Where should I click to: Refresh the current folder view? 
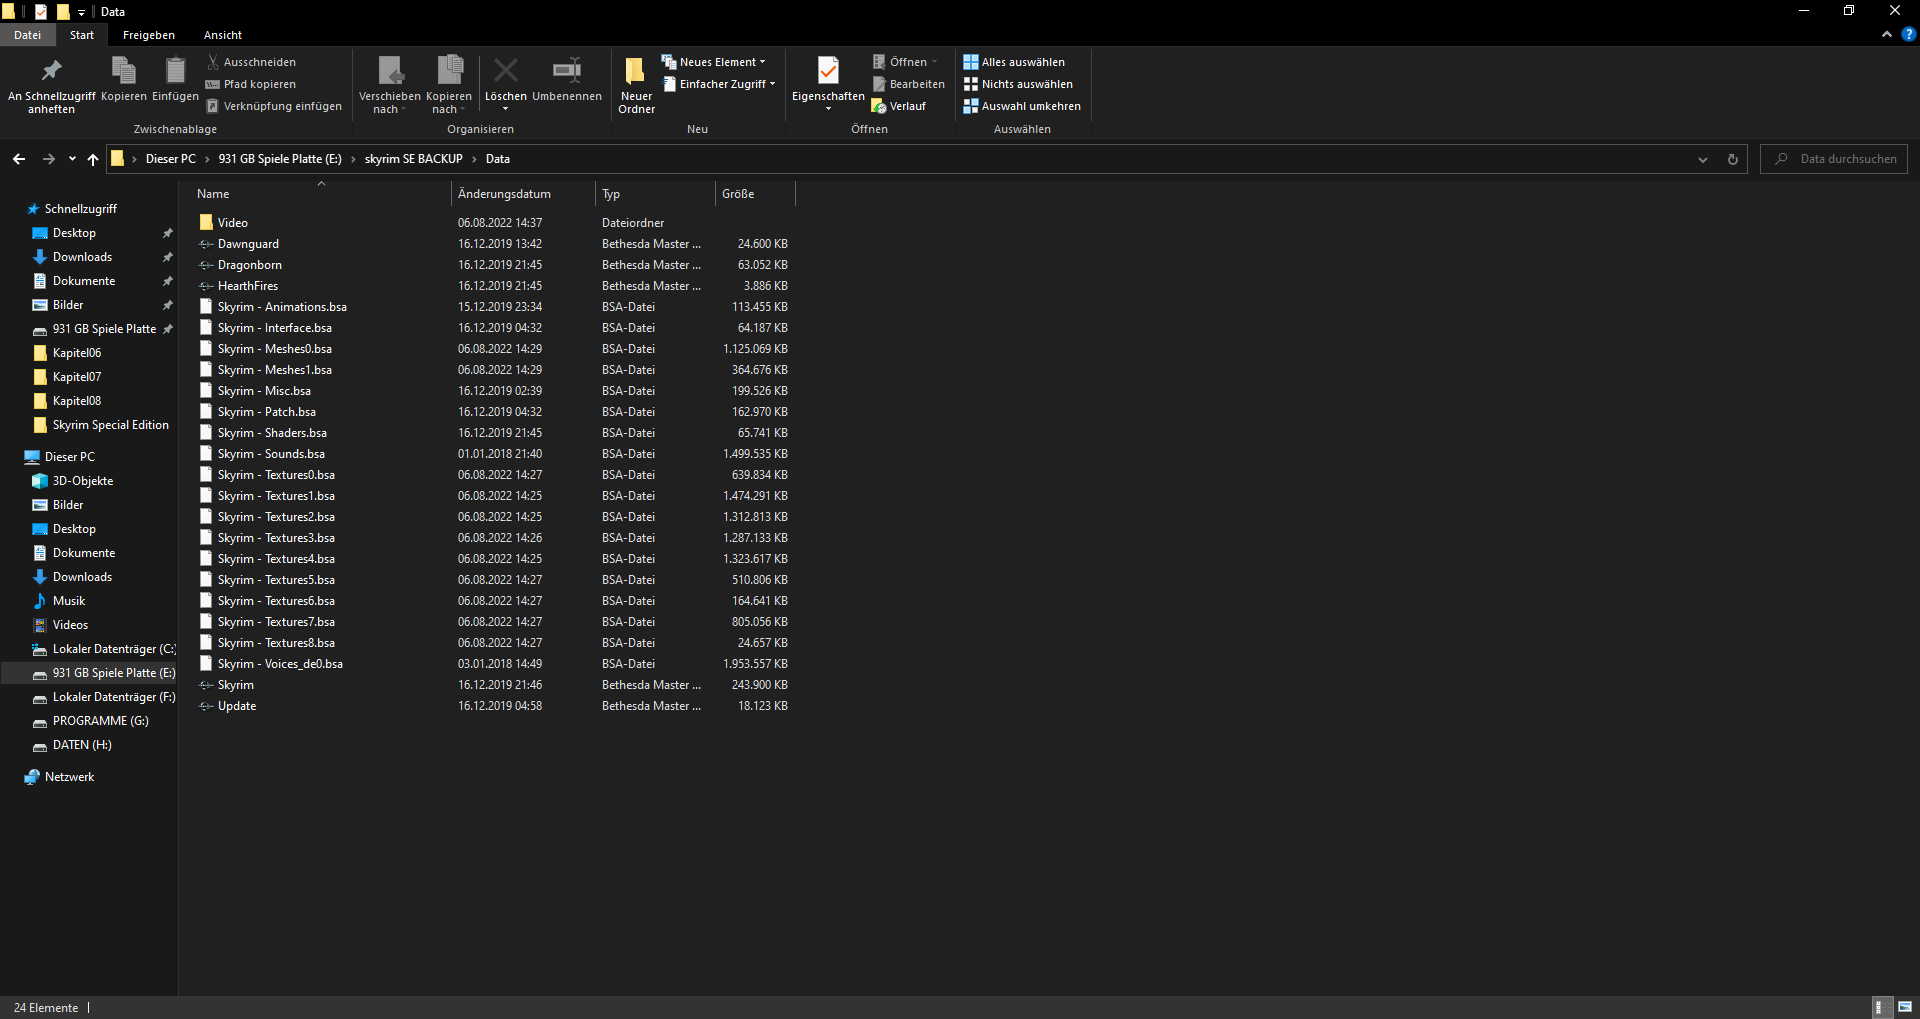tap(1733, 159)
